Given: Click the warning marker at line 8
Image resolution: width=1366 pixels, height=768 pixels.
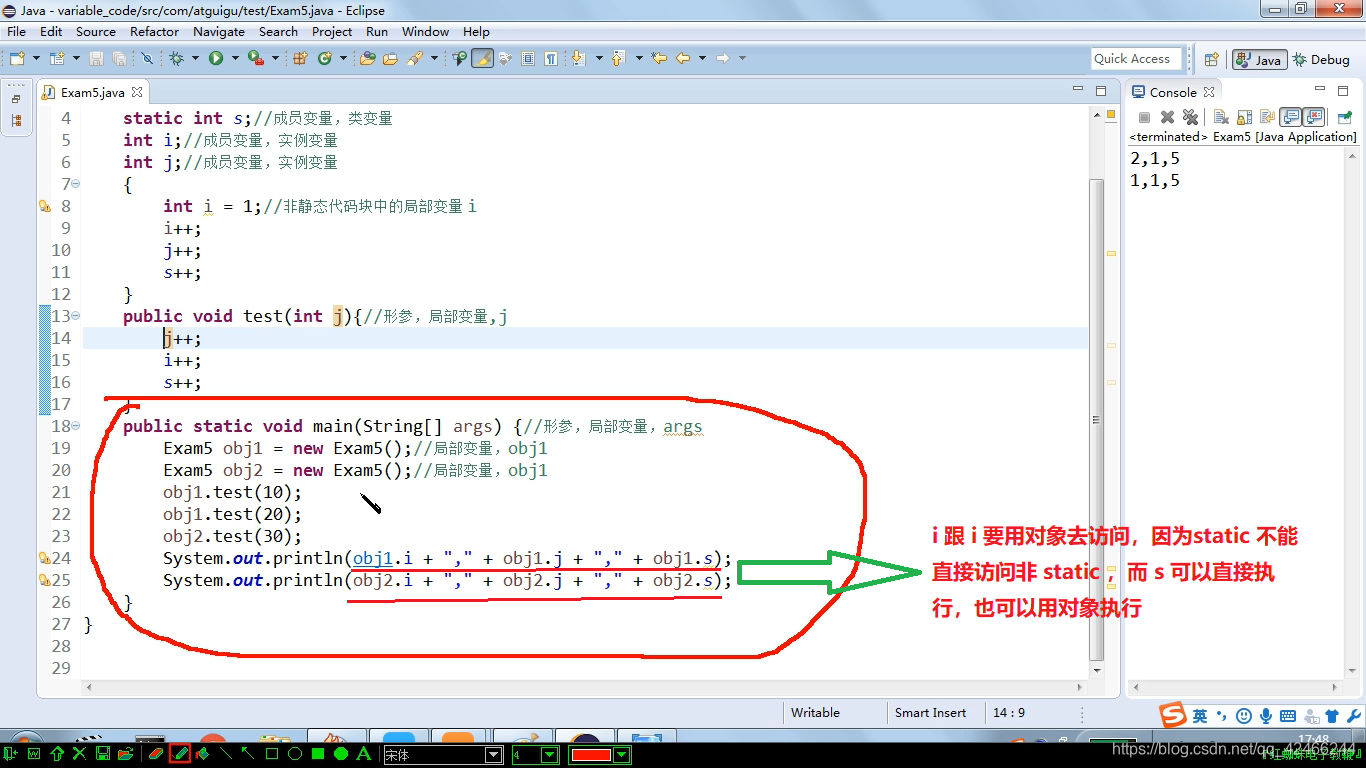Looking at the screenshot, I should 44,206.
